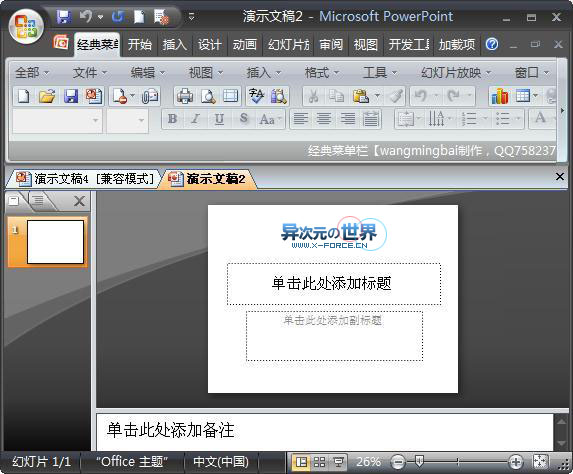Image resolution: width=573 pixels, height=474 pixels.
Task: Click the 26% zoom level button
Action: 368,462
